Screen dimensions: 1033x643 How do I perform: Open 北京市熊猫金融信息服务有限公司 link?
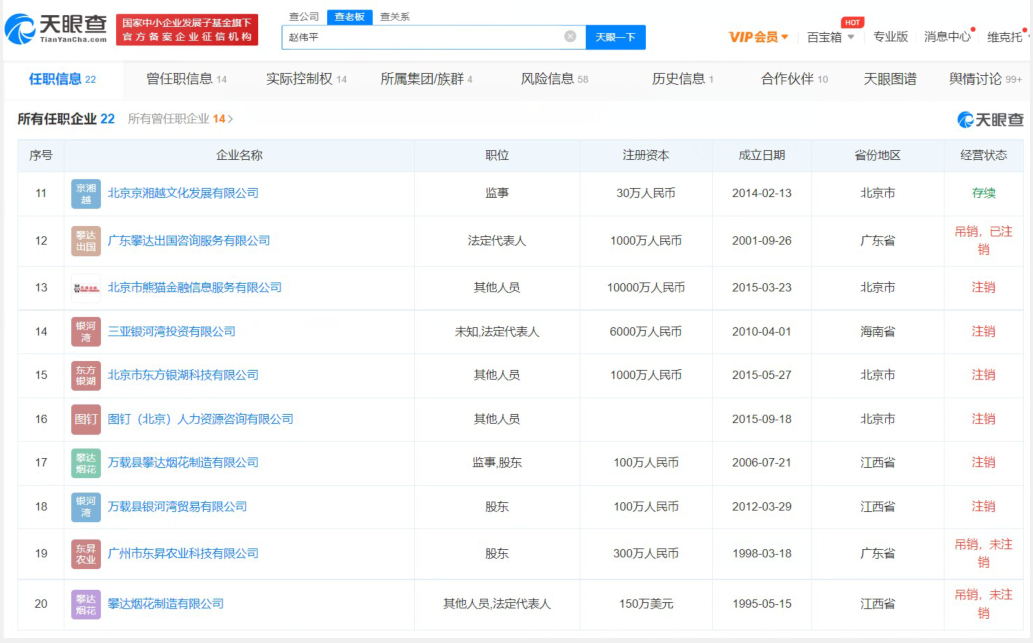click(x=195, y=287)
